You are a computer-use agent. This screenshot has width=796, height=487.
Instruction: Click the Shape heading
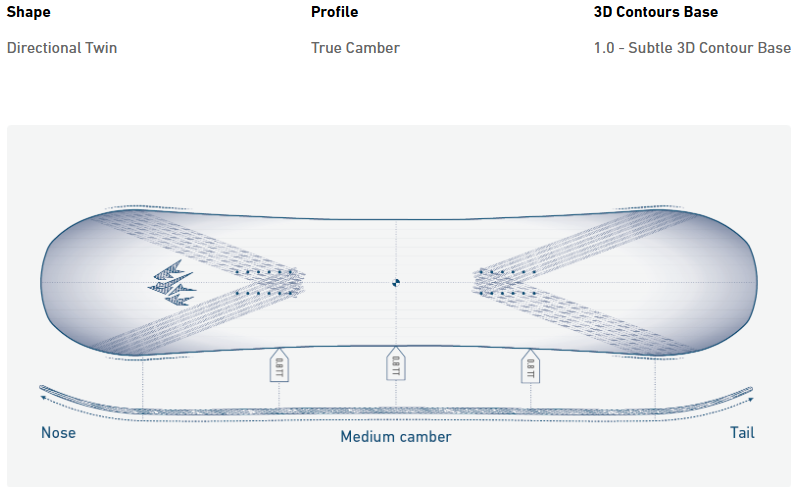pyautogui.click(x=28, y=12)
